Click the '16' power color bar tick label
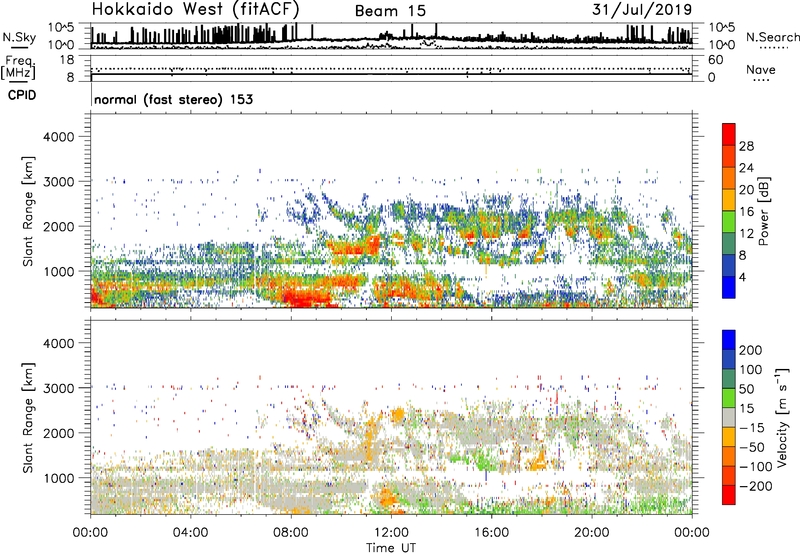This screenshot has width=800, height=554. [x=746, y=212]
